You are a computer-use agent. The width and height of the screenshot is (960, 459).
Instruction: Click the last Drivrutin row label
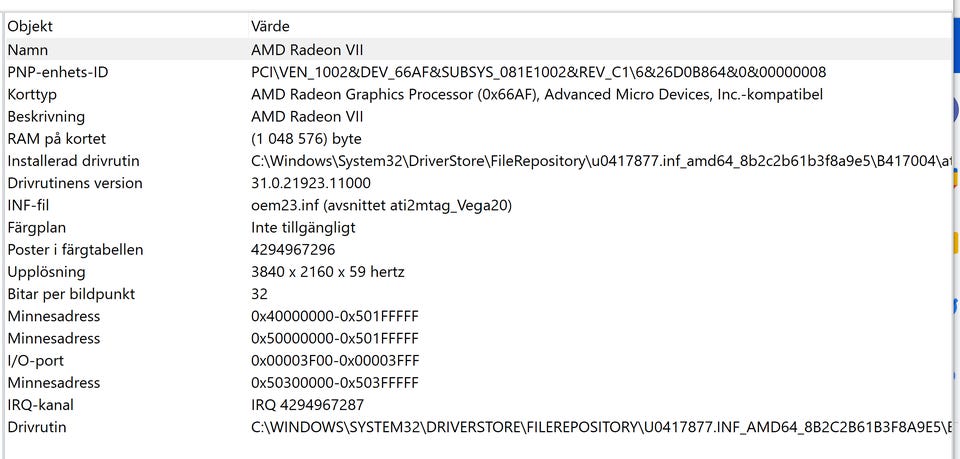tap(37, 427)
